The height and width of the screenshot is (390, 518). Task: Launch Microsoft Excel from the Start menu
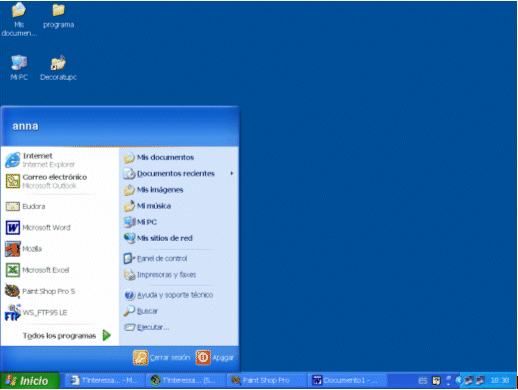(38, 270)
